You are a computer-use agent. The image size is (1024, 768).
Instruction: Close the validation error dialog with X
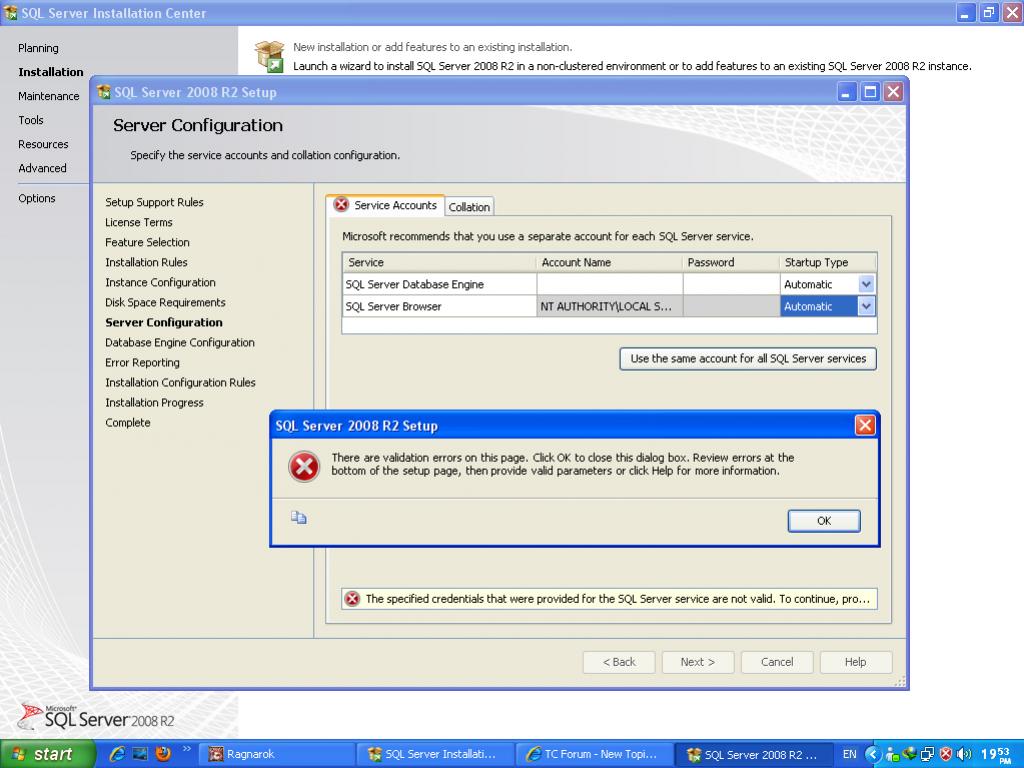tap(865, 425)
